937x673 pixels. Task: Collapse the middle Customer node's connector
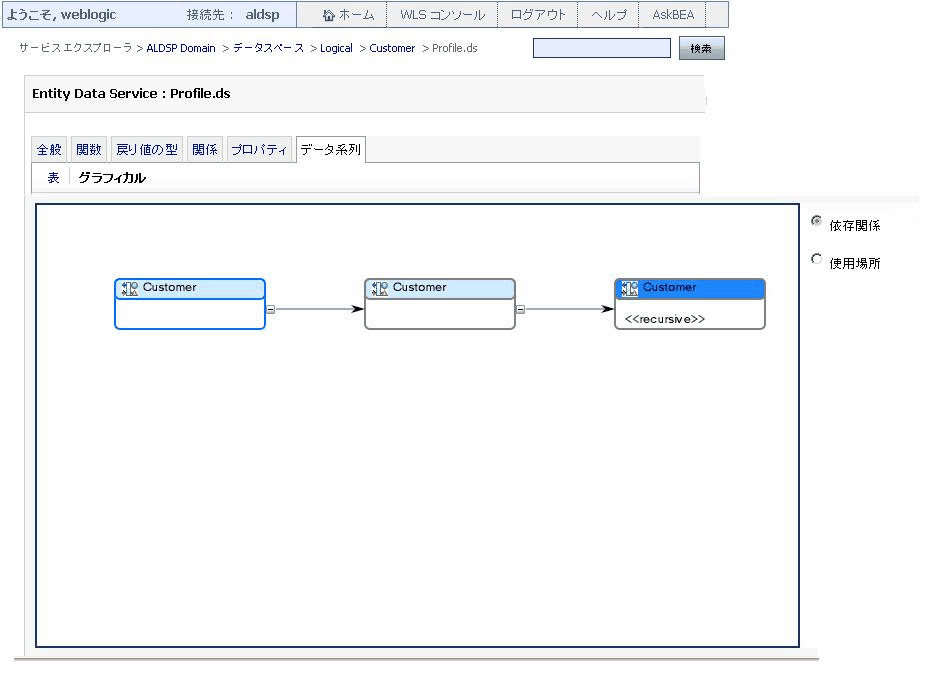[x=520, y=310]
